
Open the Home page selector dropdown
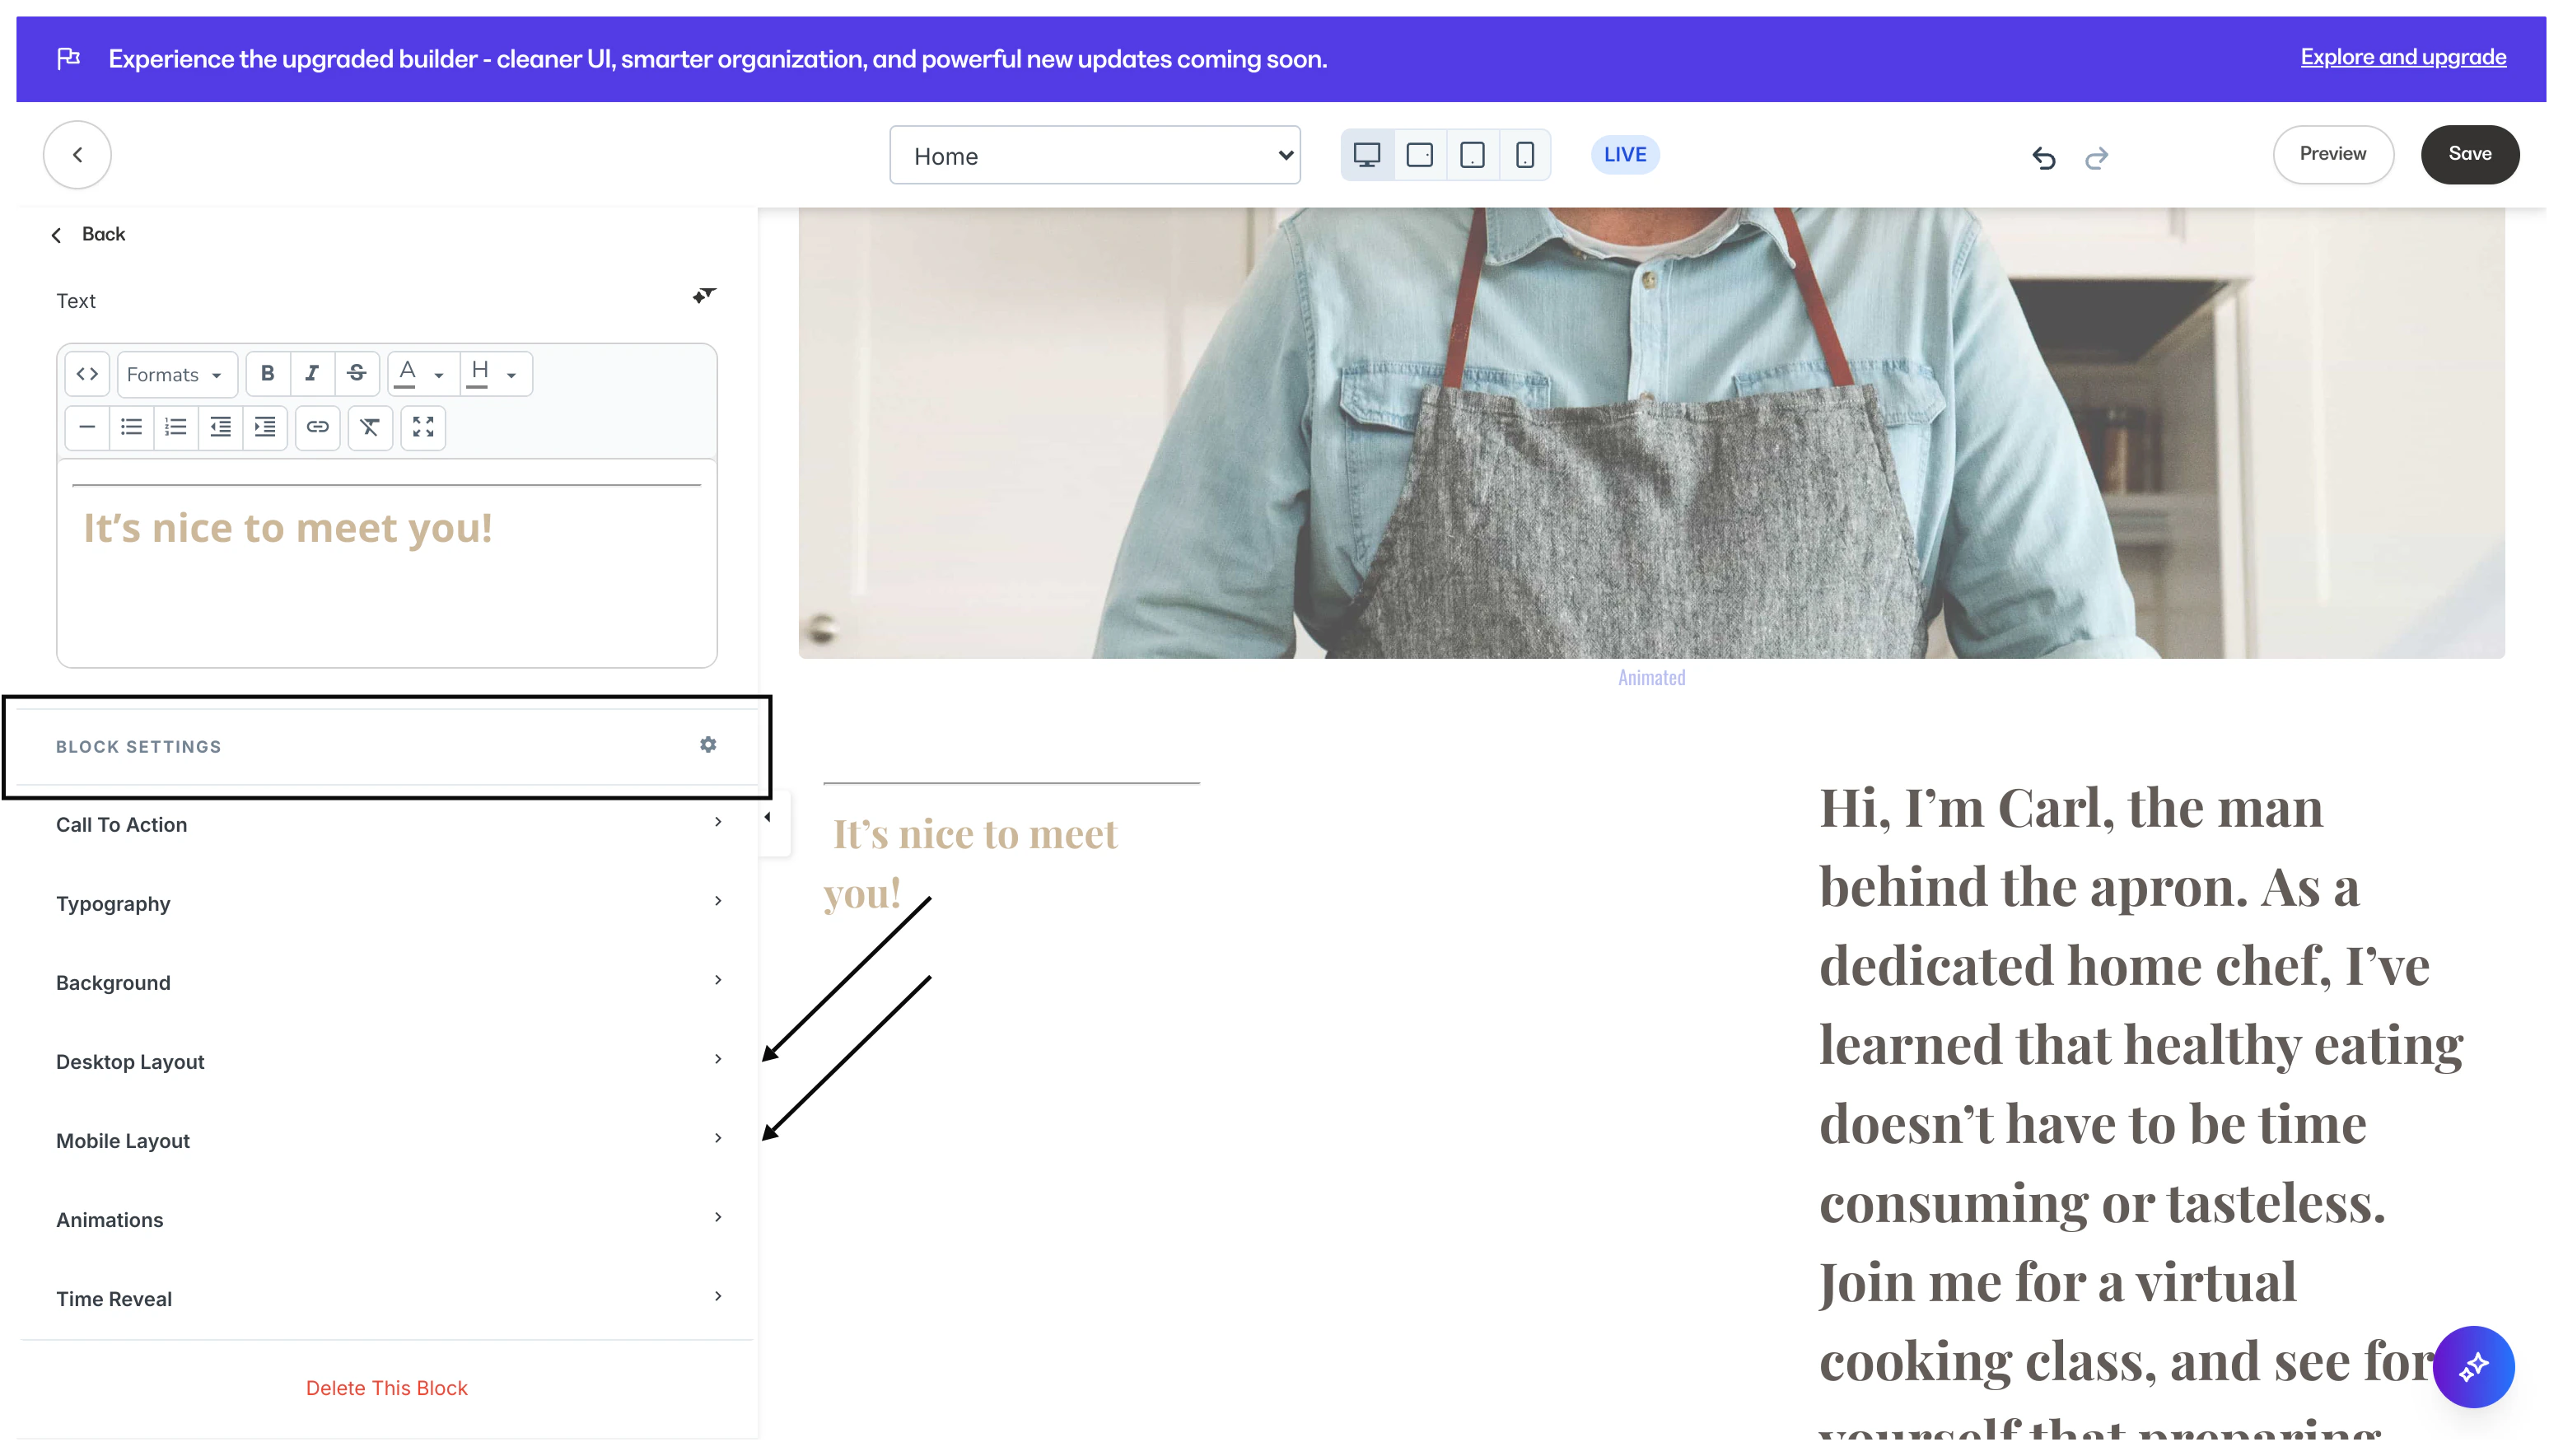coord(1095,155)
